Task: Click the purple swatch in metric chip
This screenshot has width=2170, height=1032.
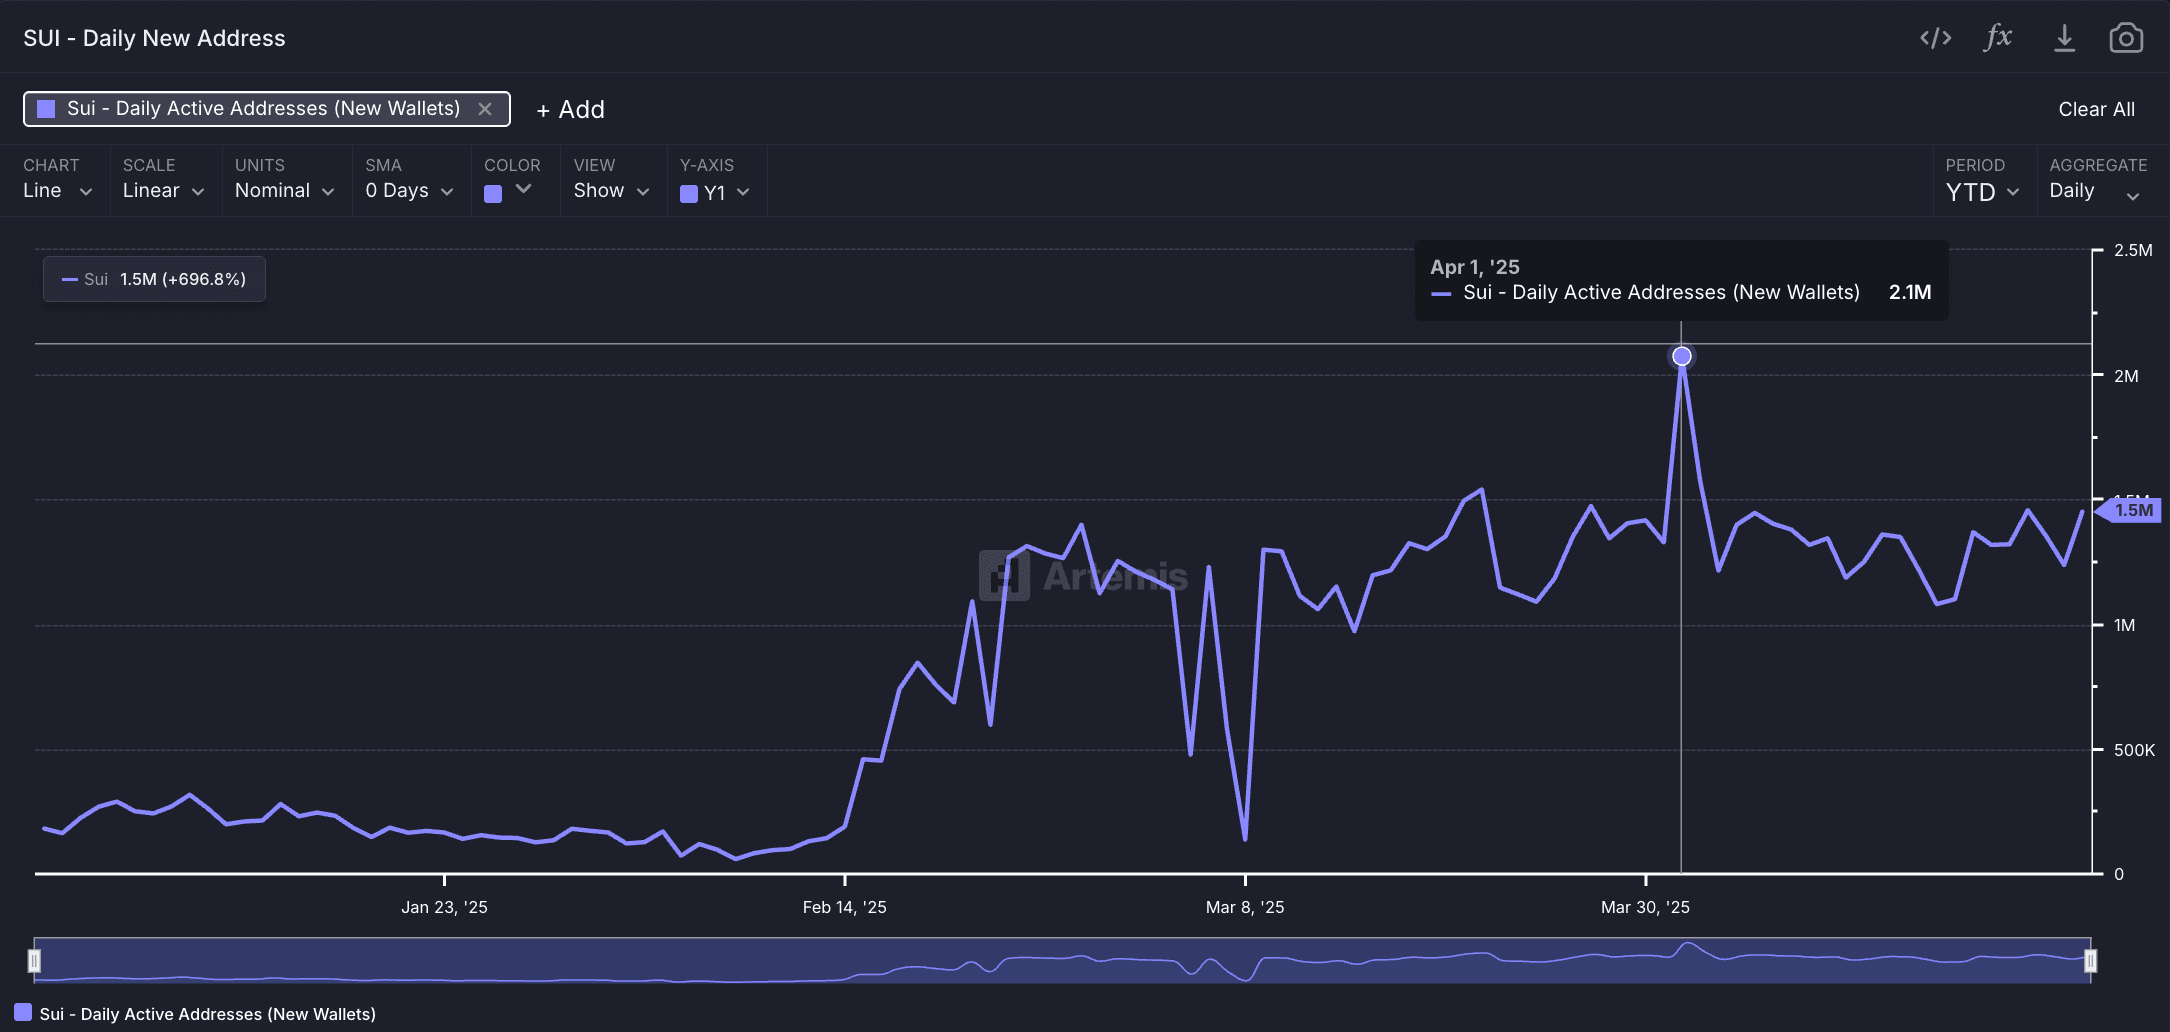Action: 46,109
